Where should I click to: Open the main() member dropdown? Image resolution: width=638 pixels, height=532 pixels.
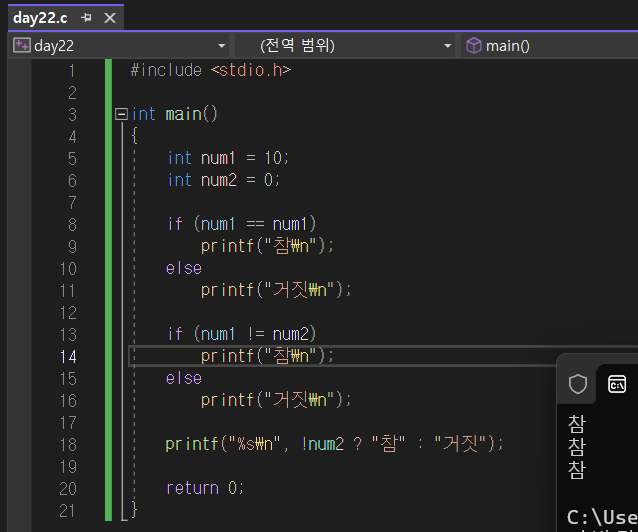point(549,46)
